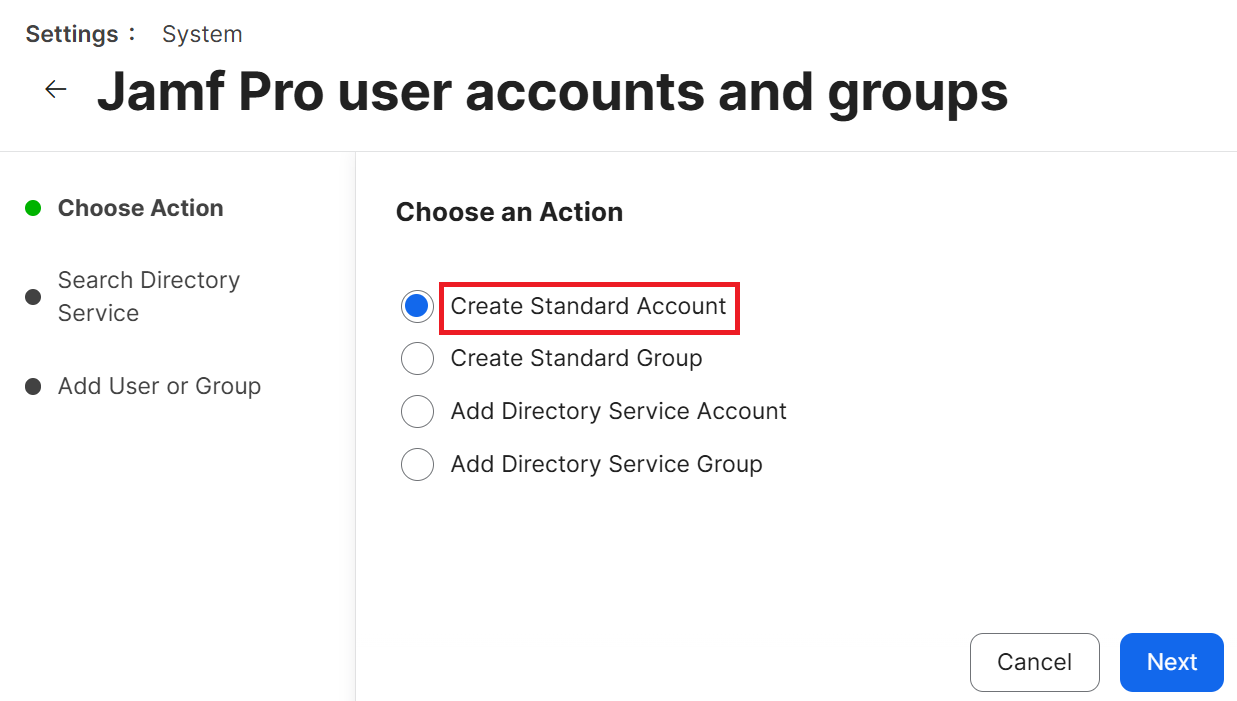
Task: Click the Search Directory Service step dot
Action: pyautogui.click(x=33, y=297)
